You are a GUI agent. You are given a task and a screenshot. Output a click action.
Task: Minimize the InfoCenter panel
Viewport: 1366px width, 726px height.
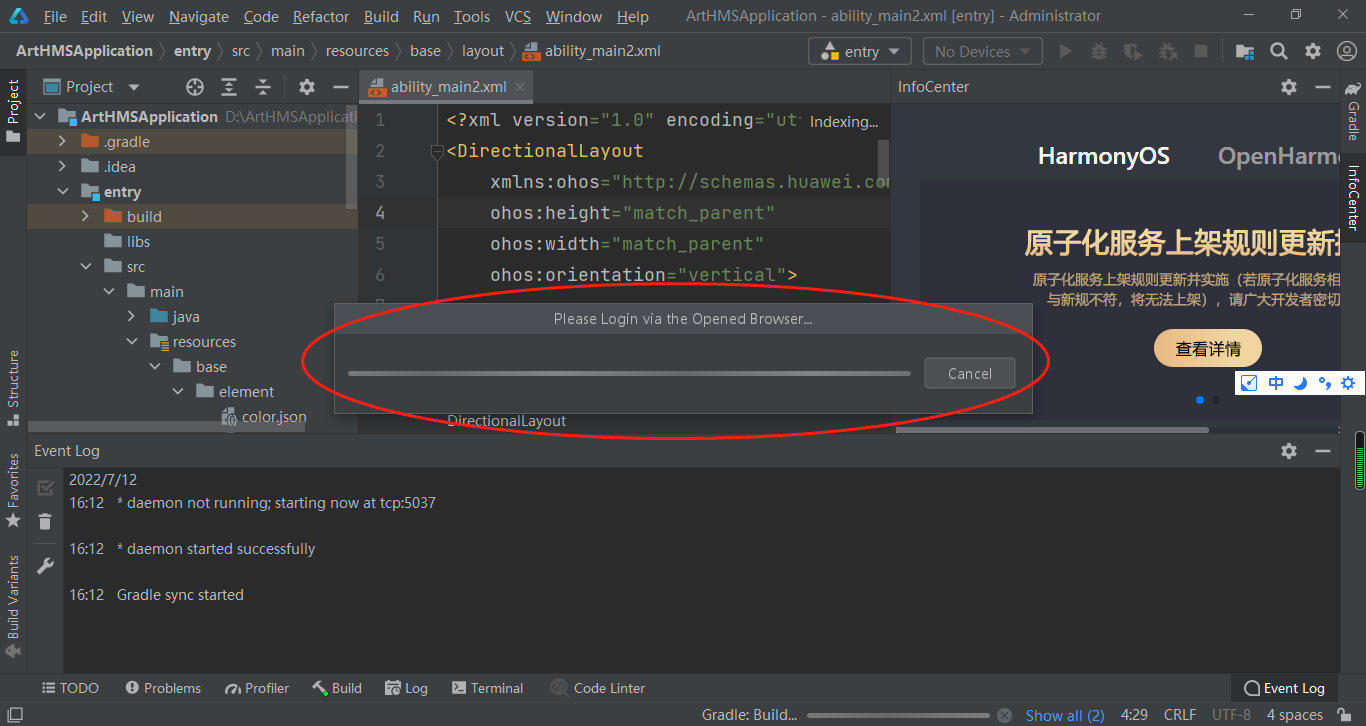pyautogui.click(x=1323, y=87)
